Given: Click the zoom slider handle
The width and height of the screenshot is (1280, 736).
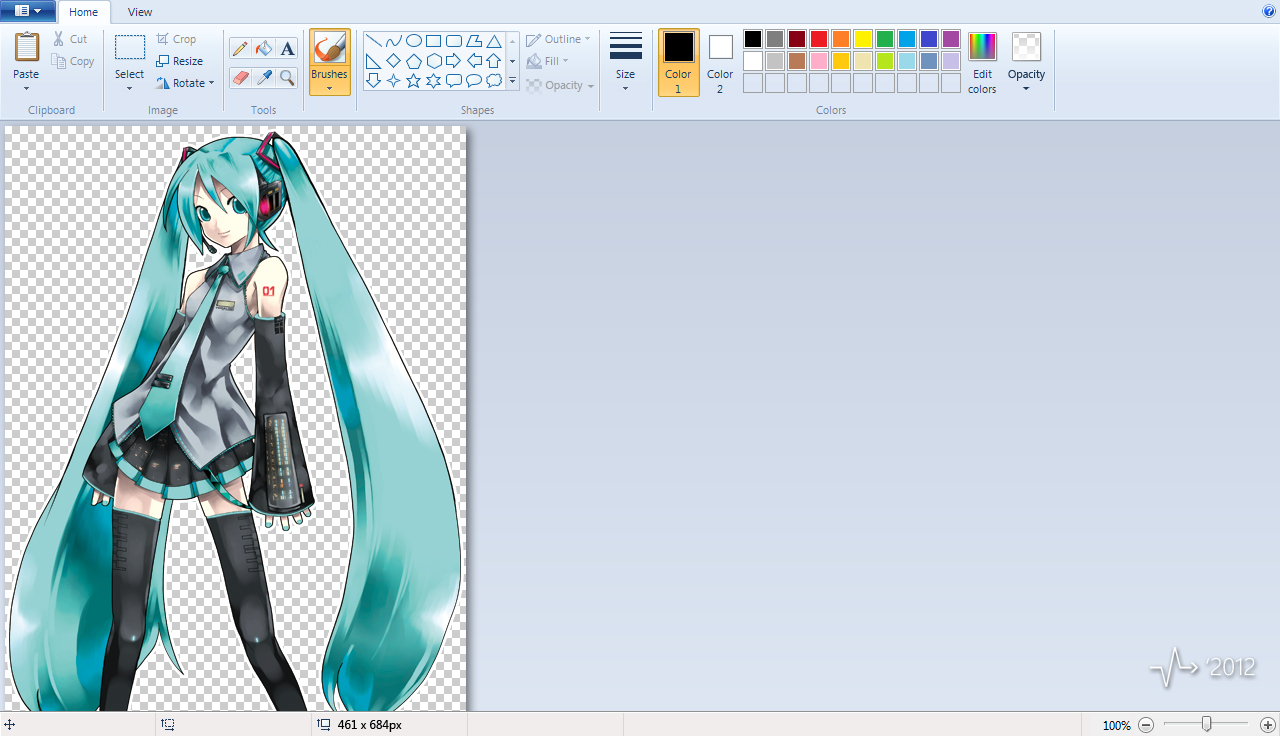Looking at the screenshot, I should (1207, 724).
